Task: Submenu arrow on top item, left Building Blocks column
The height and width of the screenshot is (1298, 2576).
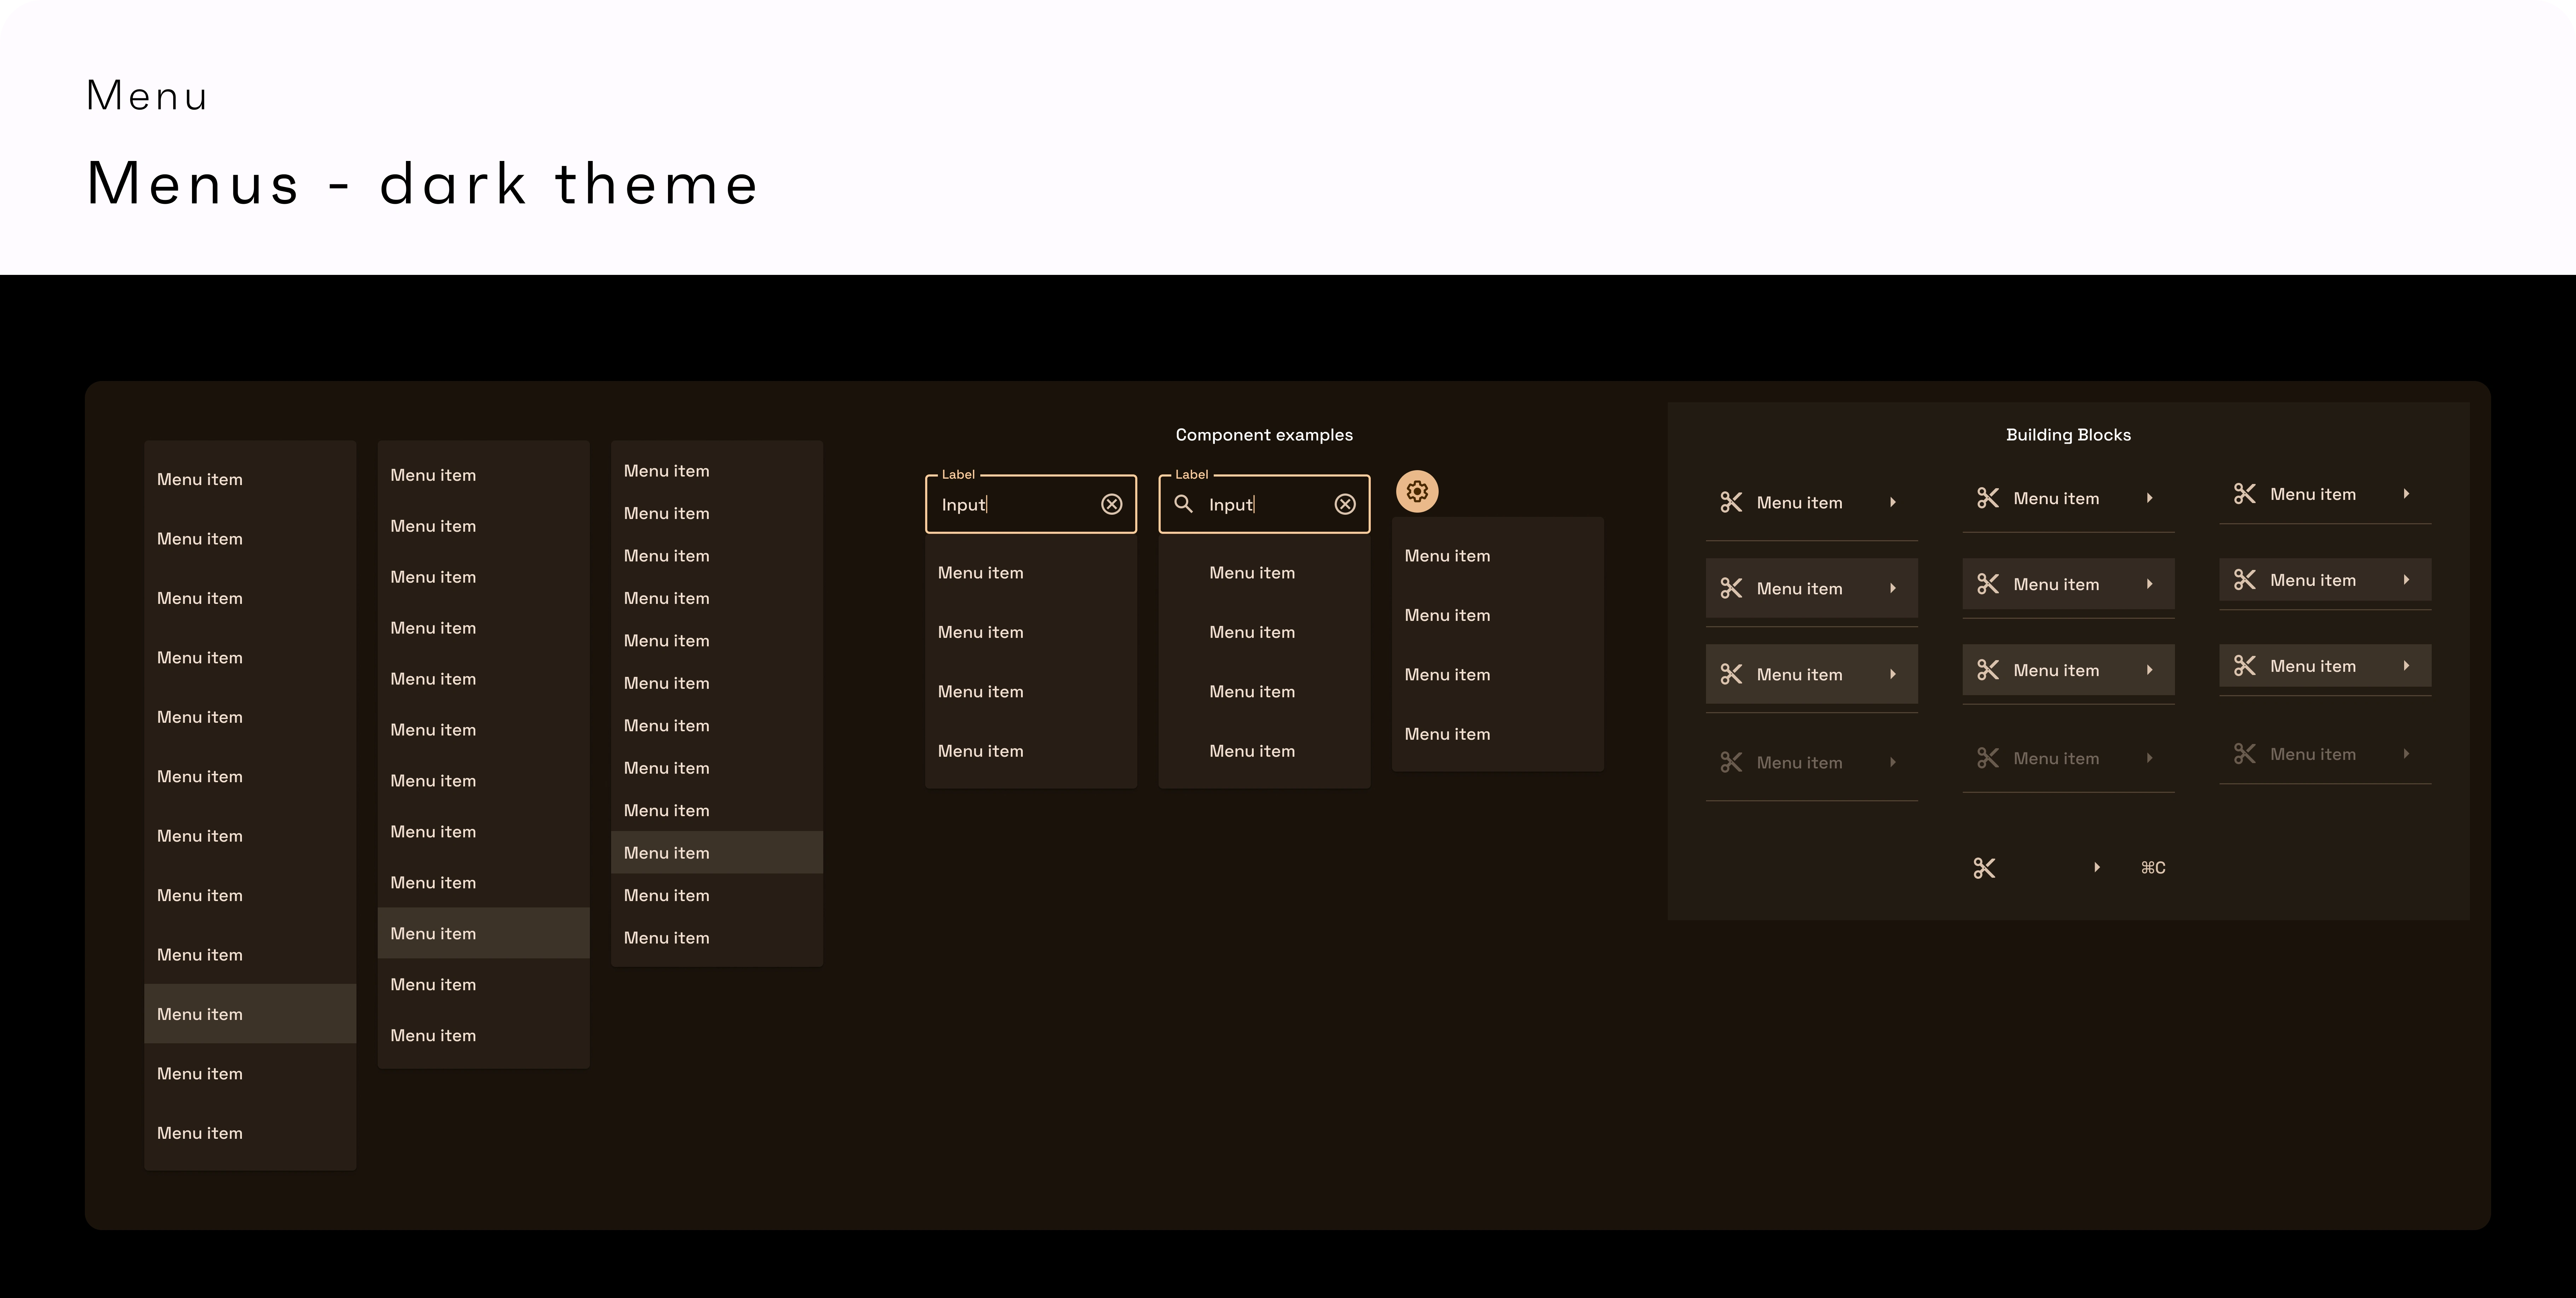Action: click(x=1893, y=502)
